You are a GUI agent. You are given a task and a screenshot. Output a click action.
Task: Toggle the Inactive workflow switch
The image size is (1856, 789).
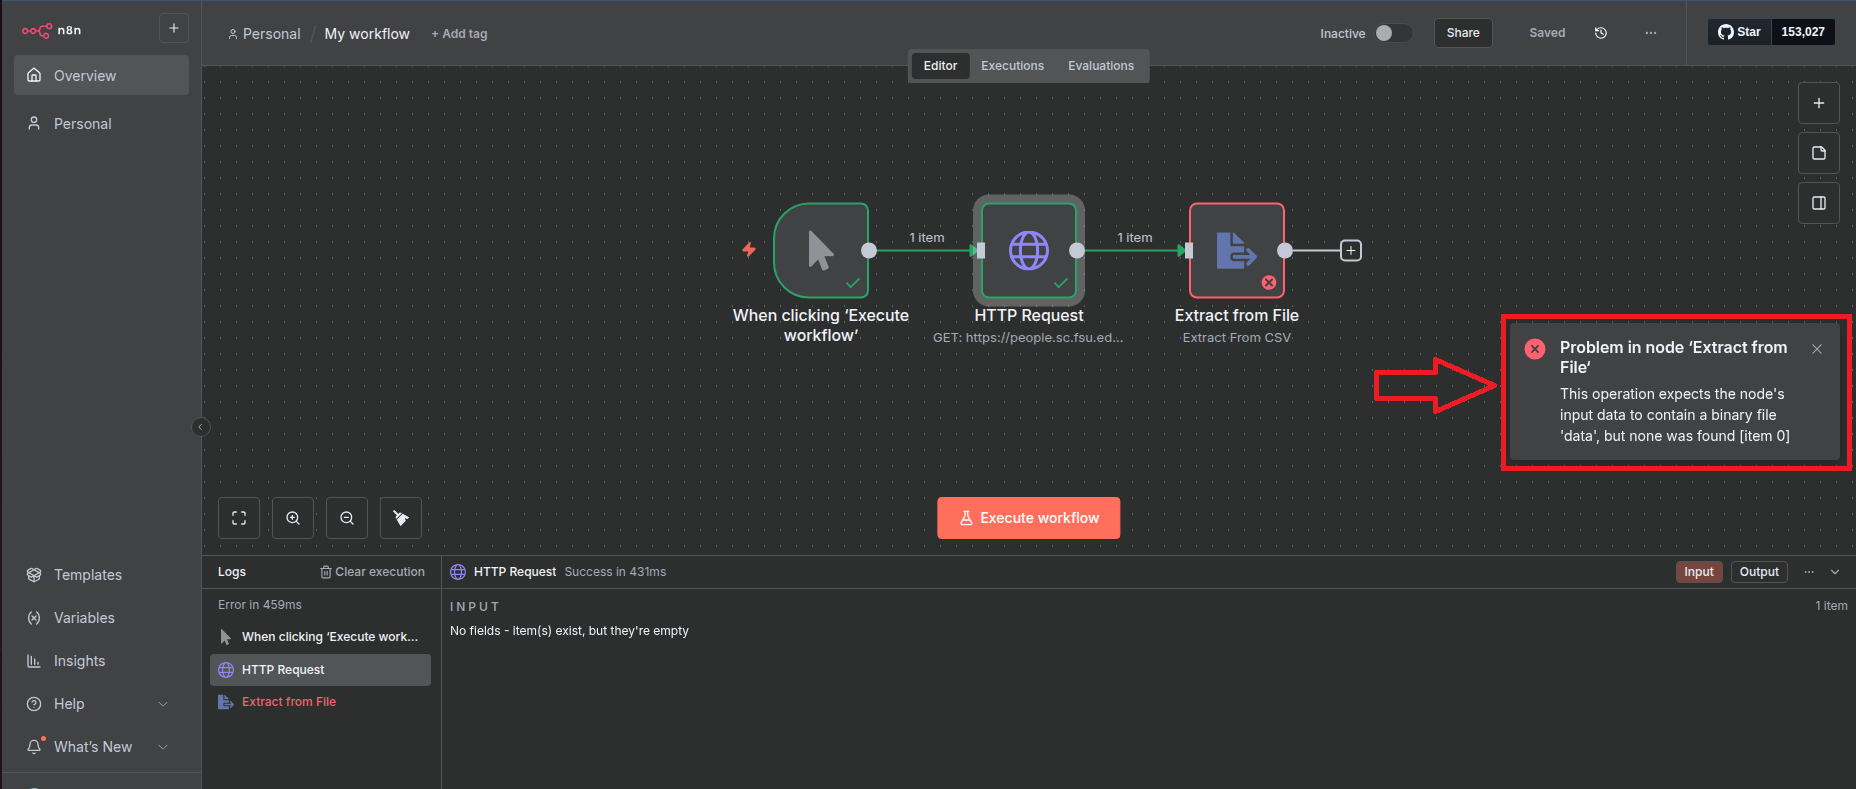1392,33
